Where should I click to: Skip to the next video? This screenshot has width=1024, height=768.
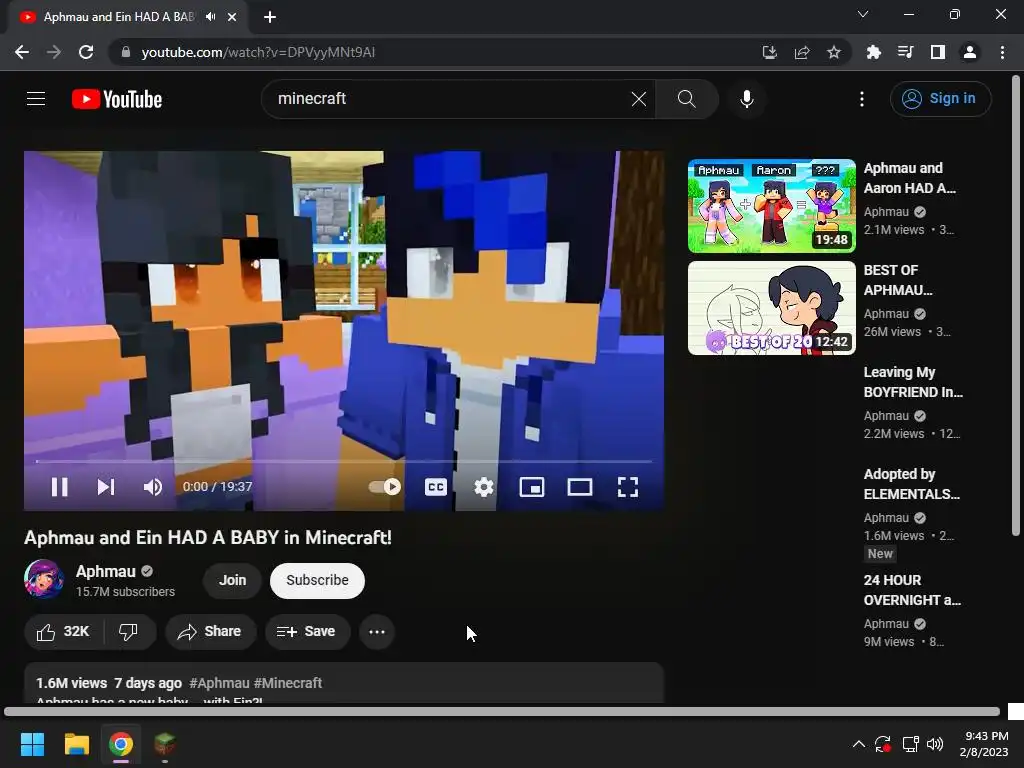(106, 487)
